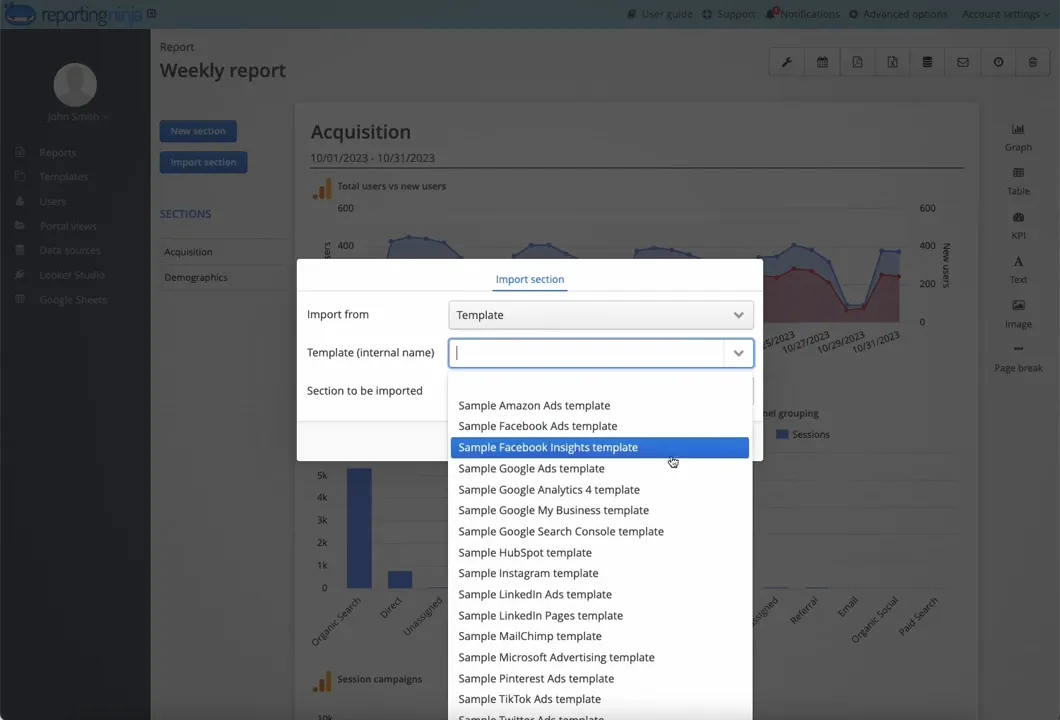1060x720 pixels.
Task: Click the New section button
Action: point(198,131)
